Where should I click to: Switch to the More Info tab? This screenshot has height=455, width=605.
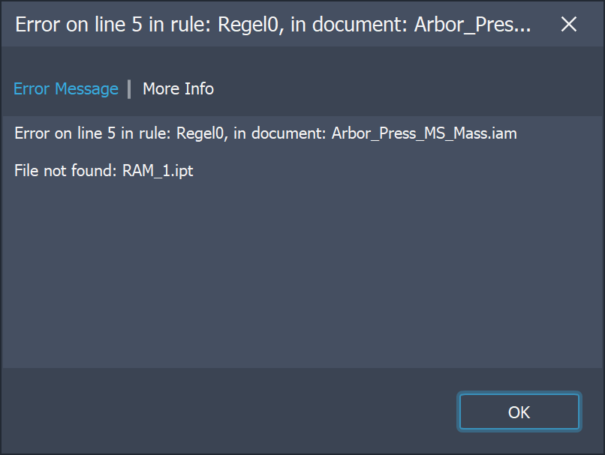point(178,89)
